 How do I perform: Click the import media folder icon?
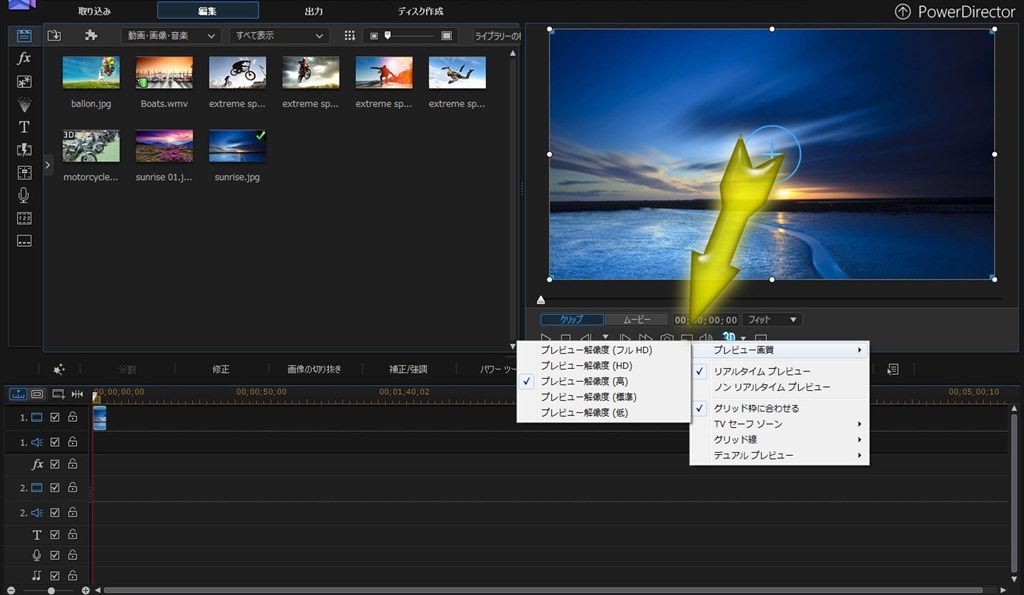(54, 35)
